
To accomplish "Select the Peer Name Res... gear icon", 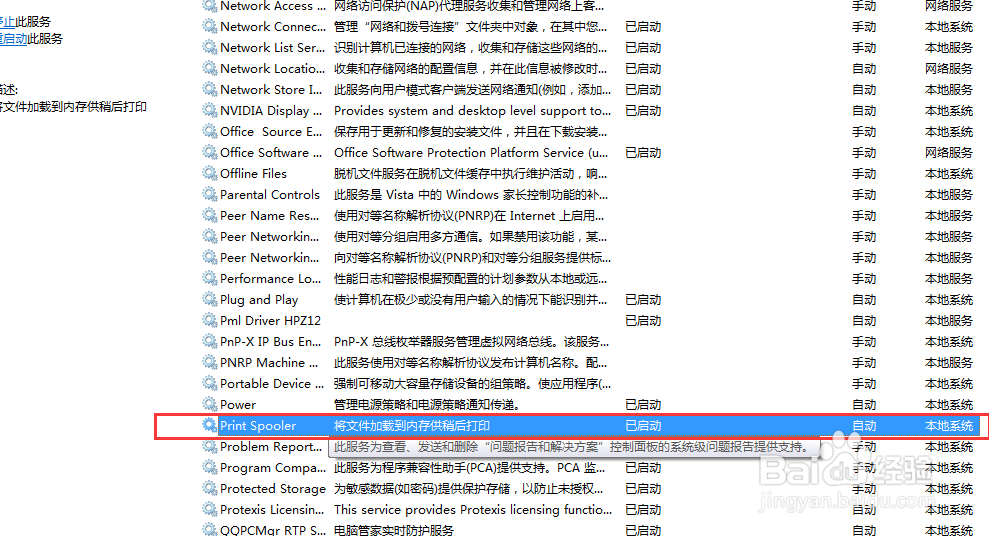I will pos(209,215).
